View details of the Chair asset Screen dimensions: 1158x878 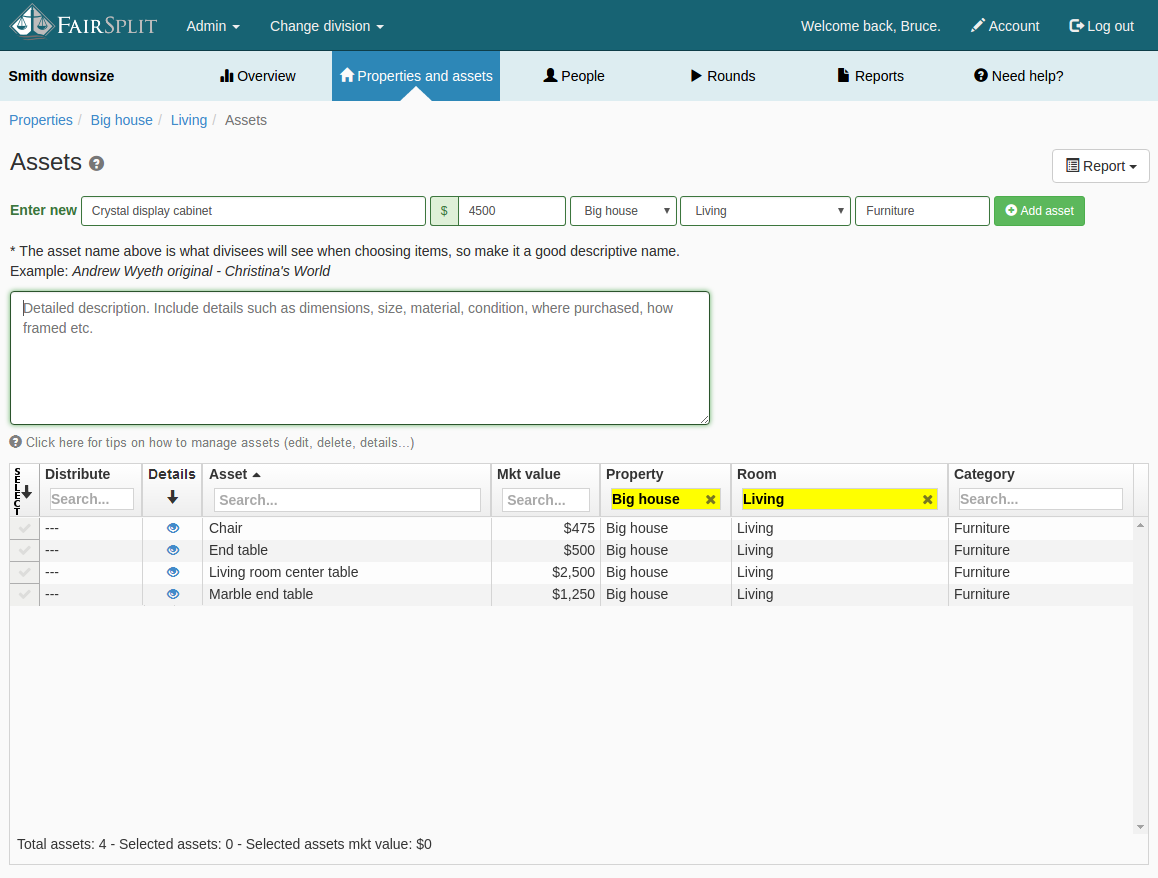pos(173,528)
